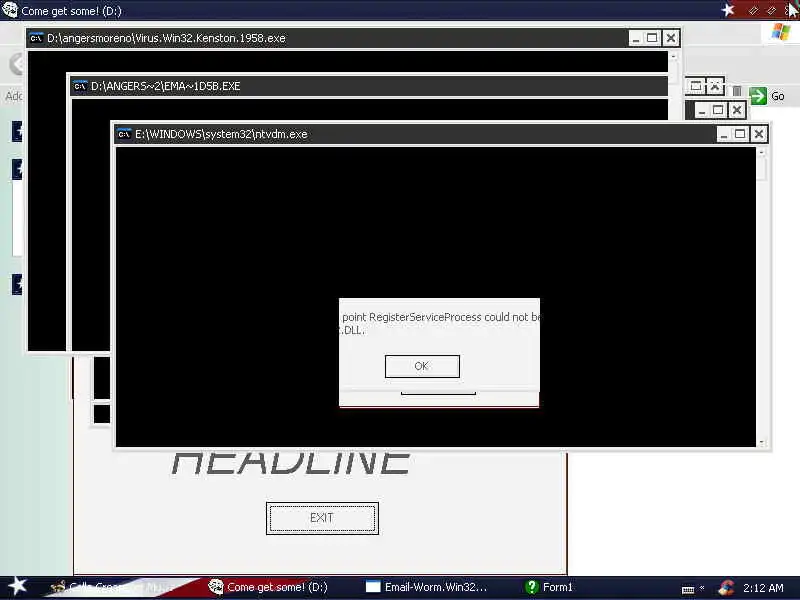Click the keyboard icon in system tray
This screenshot has height=600, width=800.
pyautogui.click(x=688, y=589)
